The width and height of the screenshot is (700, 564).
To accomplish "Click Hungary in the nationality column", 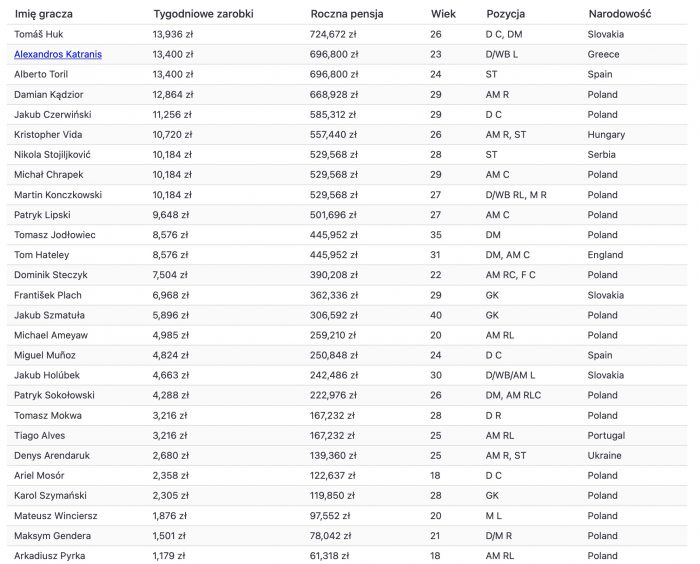I will (x=606, y=134).
